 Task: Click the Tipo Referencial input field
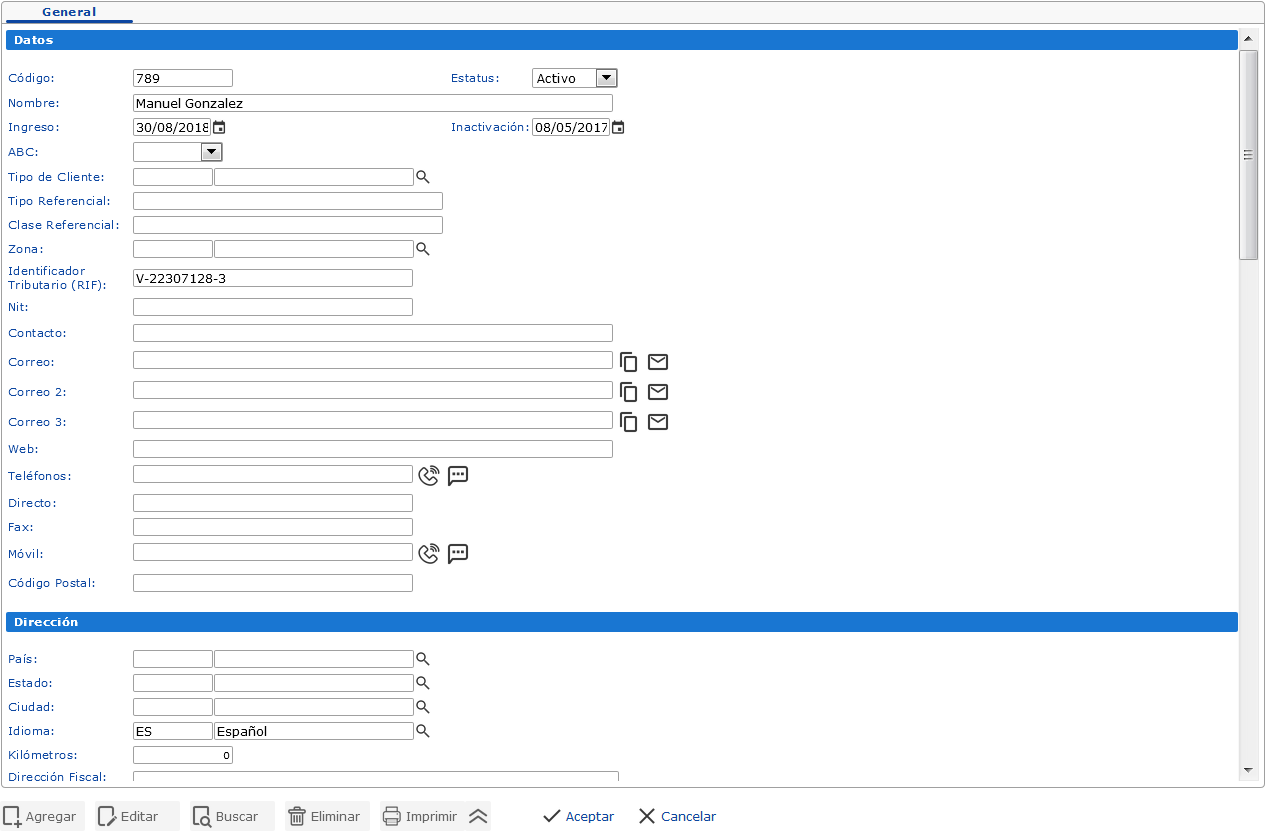[x=288, y=201]
